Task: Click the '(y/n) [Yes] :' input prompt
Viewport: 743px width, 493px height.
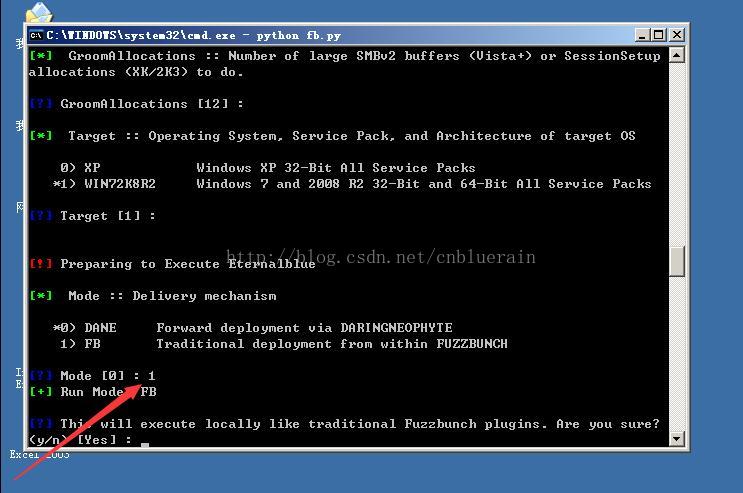Action: click(x=81, y=440)
